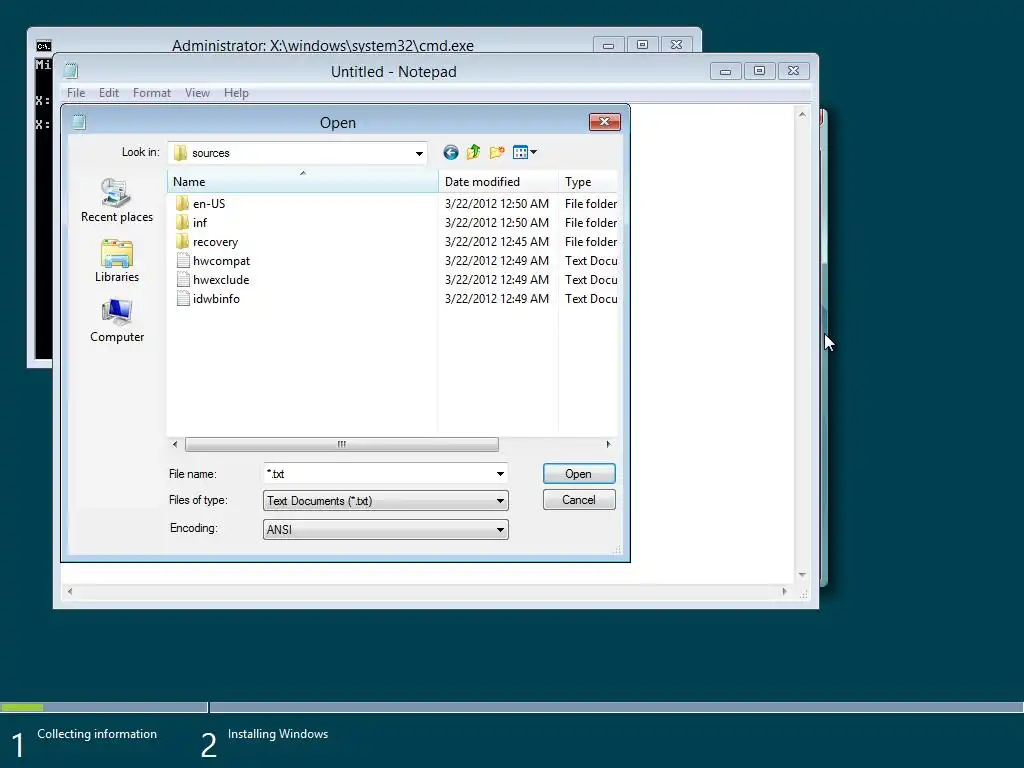Click file list scroll right arrow
1024x768 pixels.
coord(608,444)
